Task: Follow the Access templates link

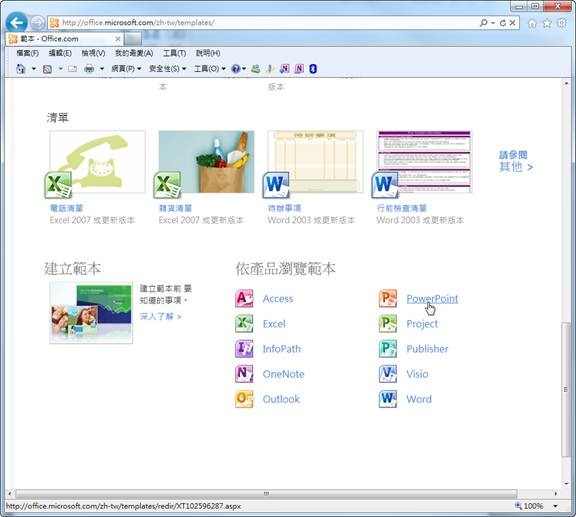Action: pyautogui.click(x=278, y=298)
